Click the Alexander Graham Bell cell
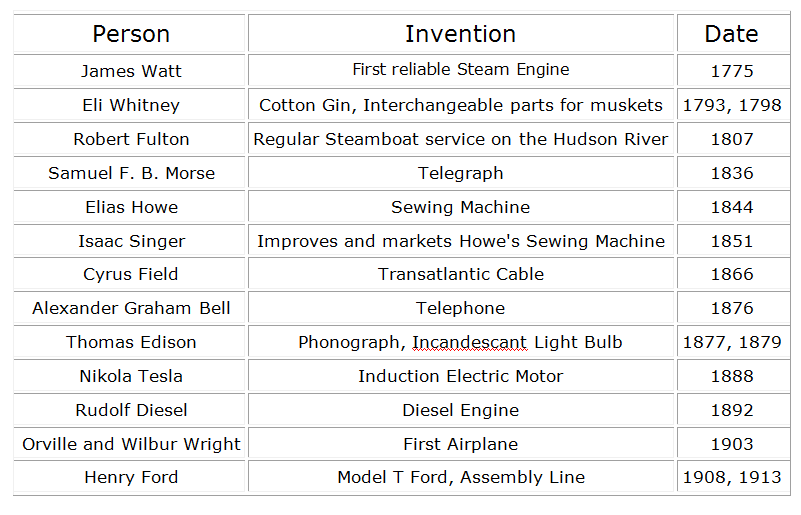Viewport: 801px width, 515px height. (x=131, y=308)
